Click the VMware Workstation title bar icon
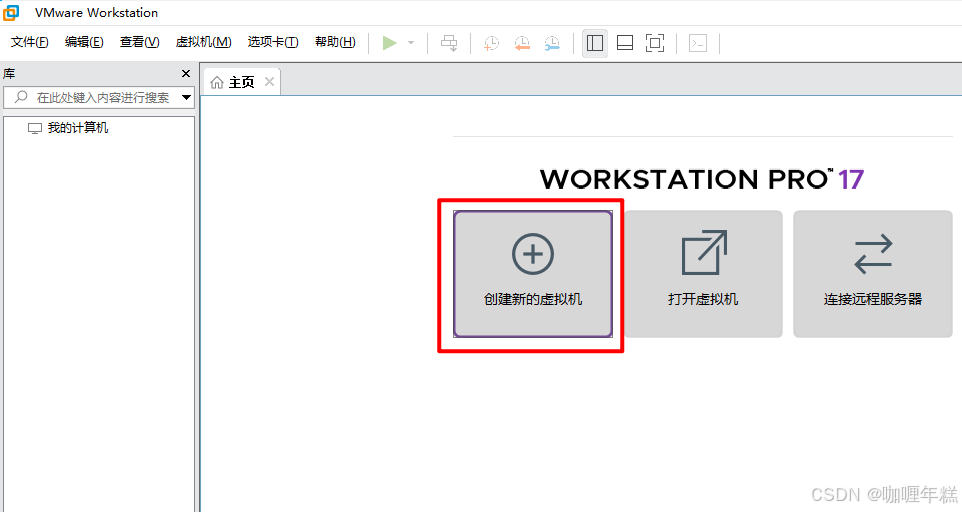This screenshot has width=962, height=512. point(11,12)
